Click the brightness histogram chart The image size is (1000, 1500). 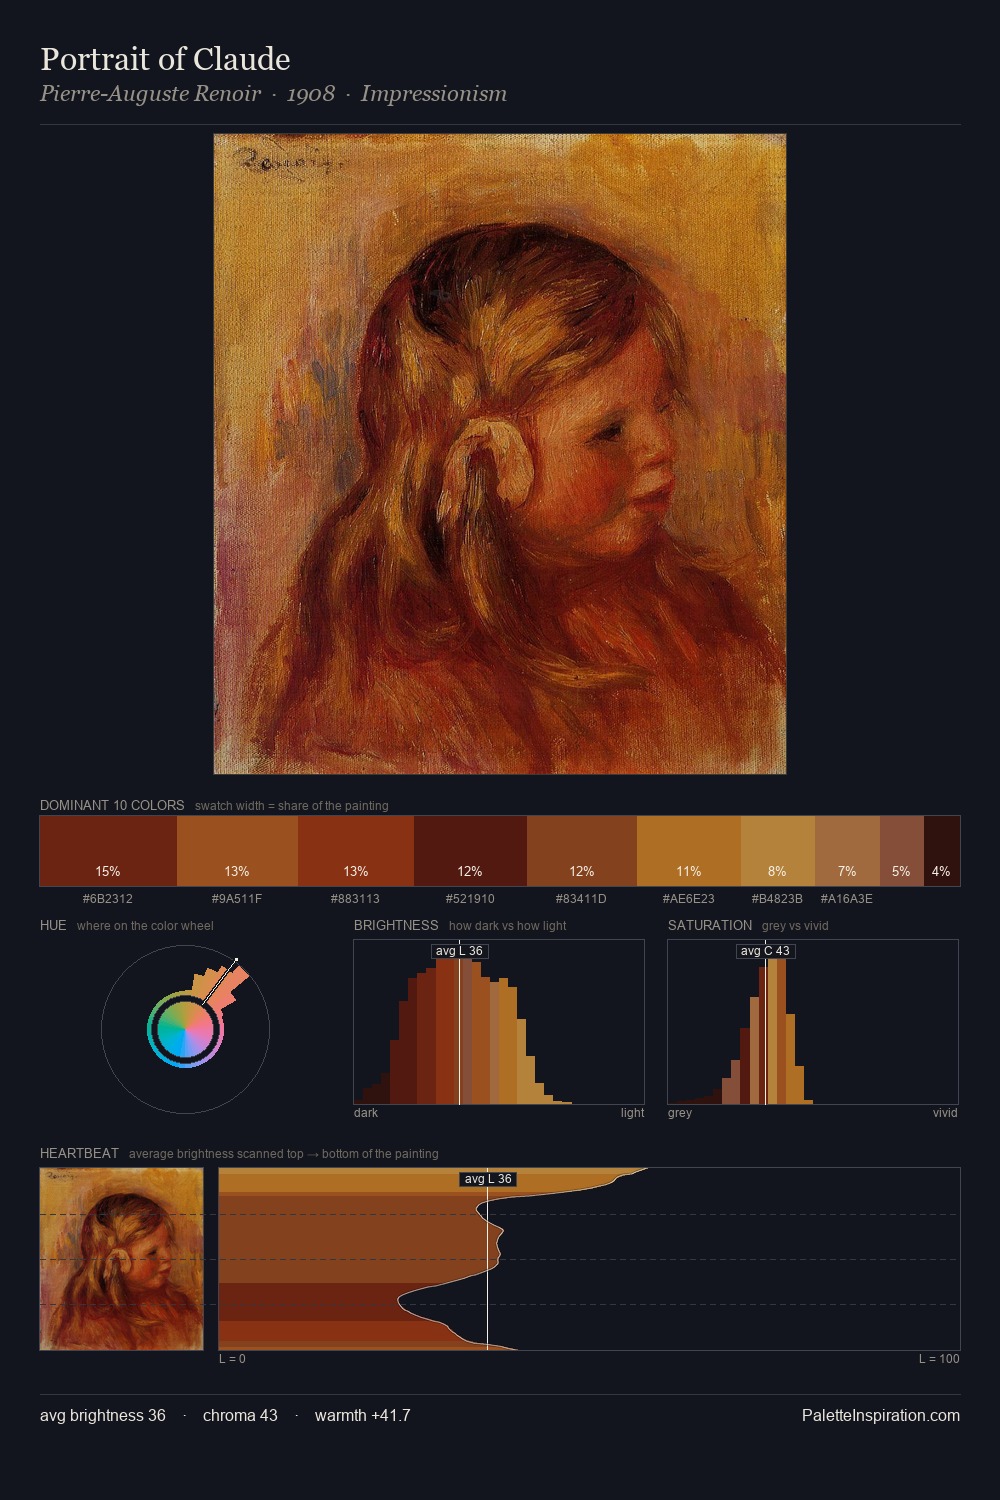[499, 1022]
